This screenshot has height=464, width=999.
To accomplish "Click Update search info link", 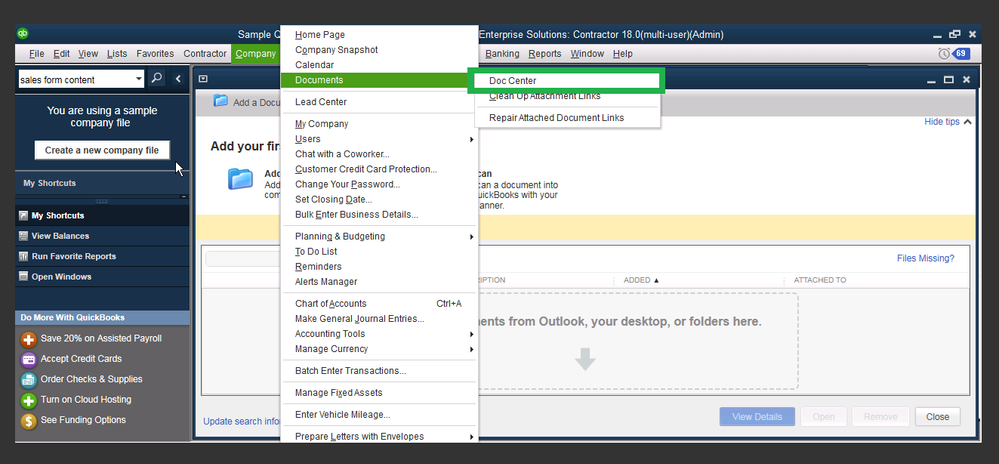I will pos(241,421).
